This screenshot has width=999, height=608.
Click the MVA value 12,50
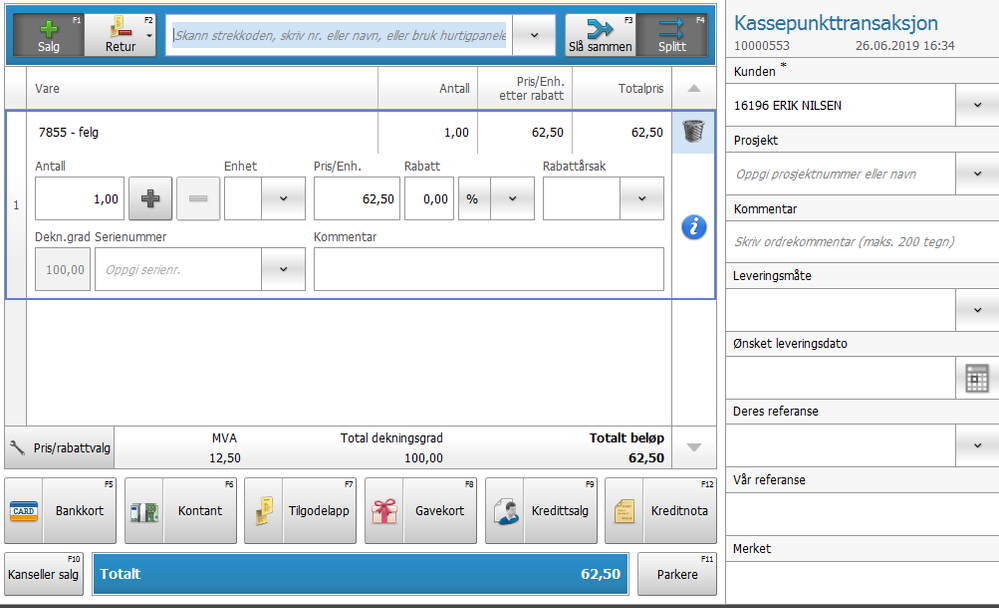point(225,458)
